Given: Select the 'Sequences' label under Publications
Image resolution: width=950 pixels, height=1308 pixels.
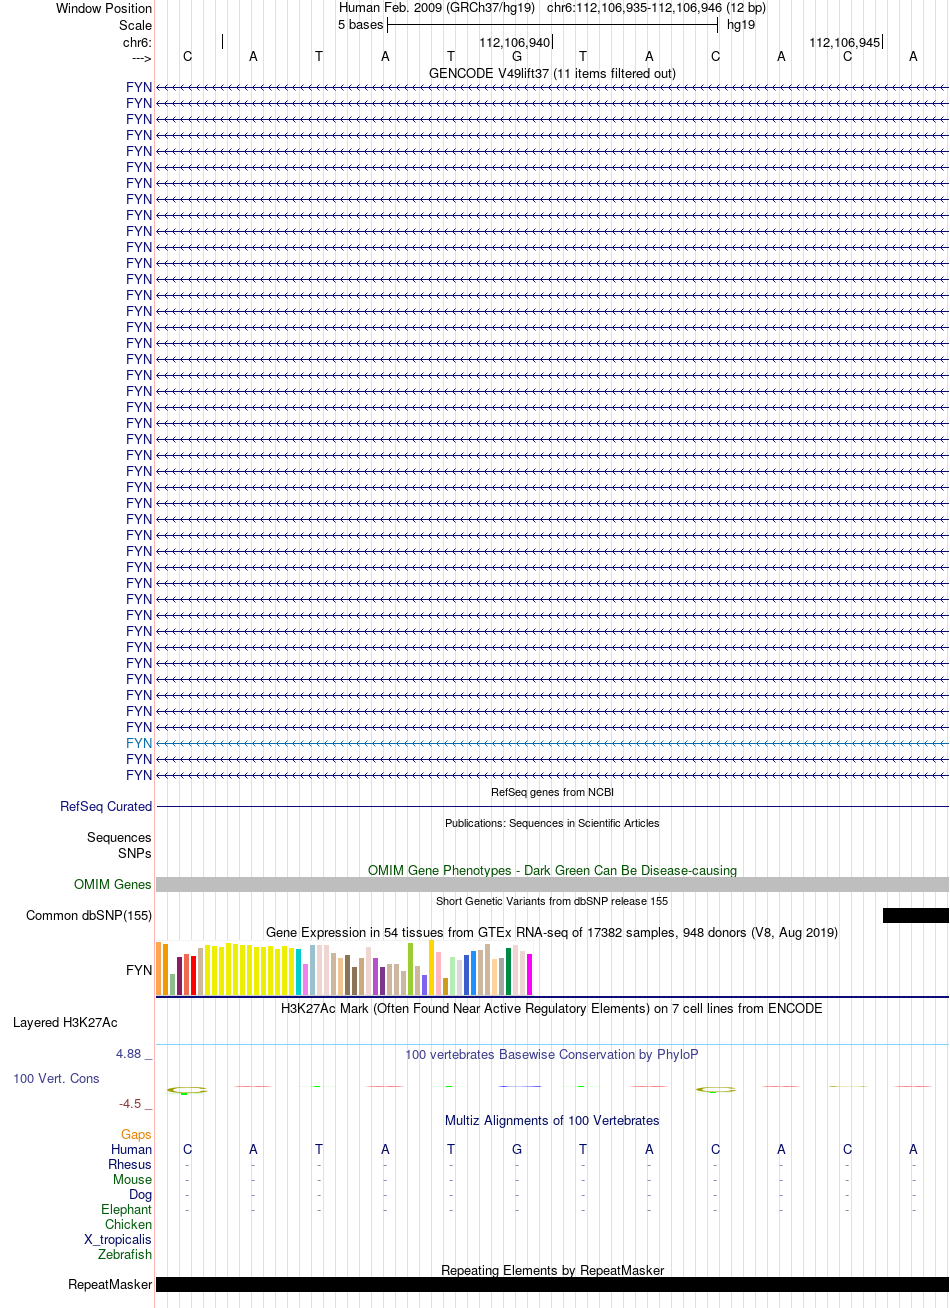Looking at the screenshot, I should tap(119, 837).
